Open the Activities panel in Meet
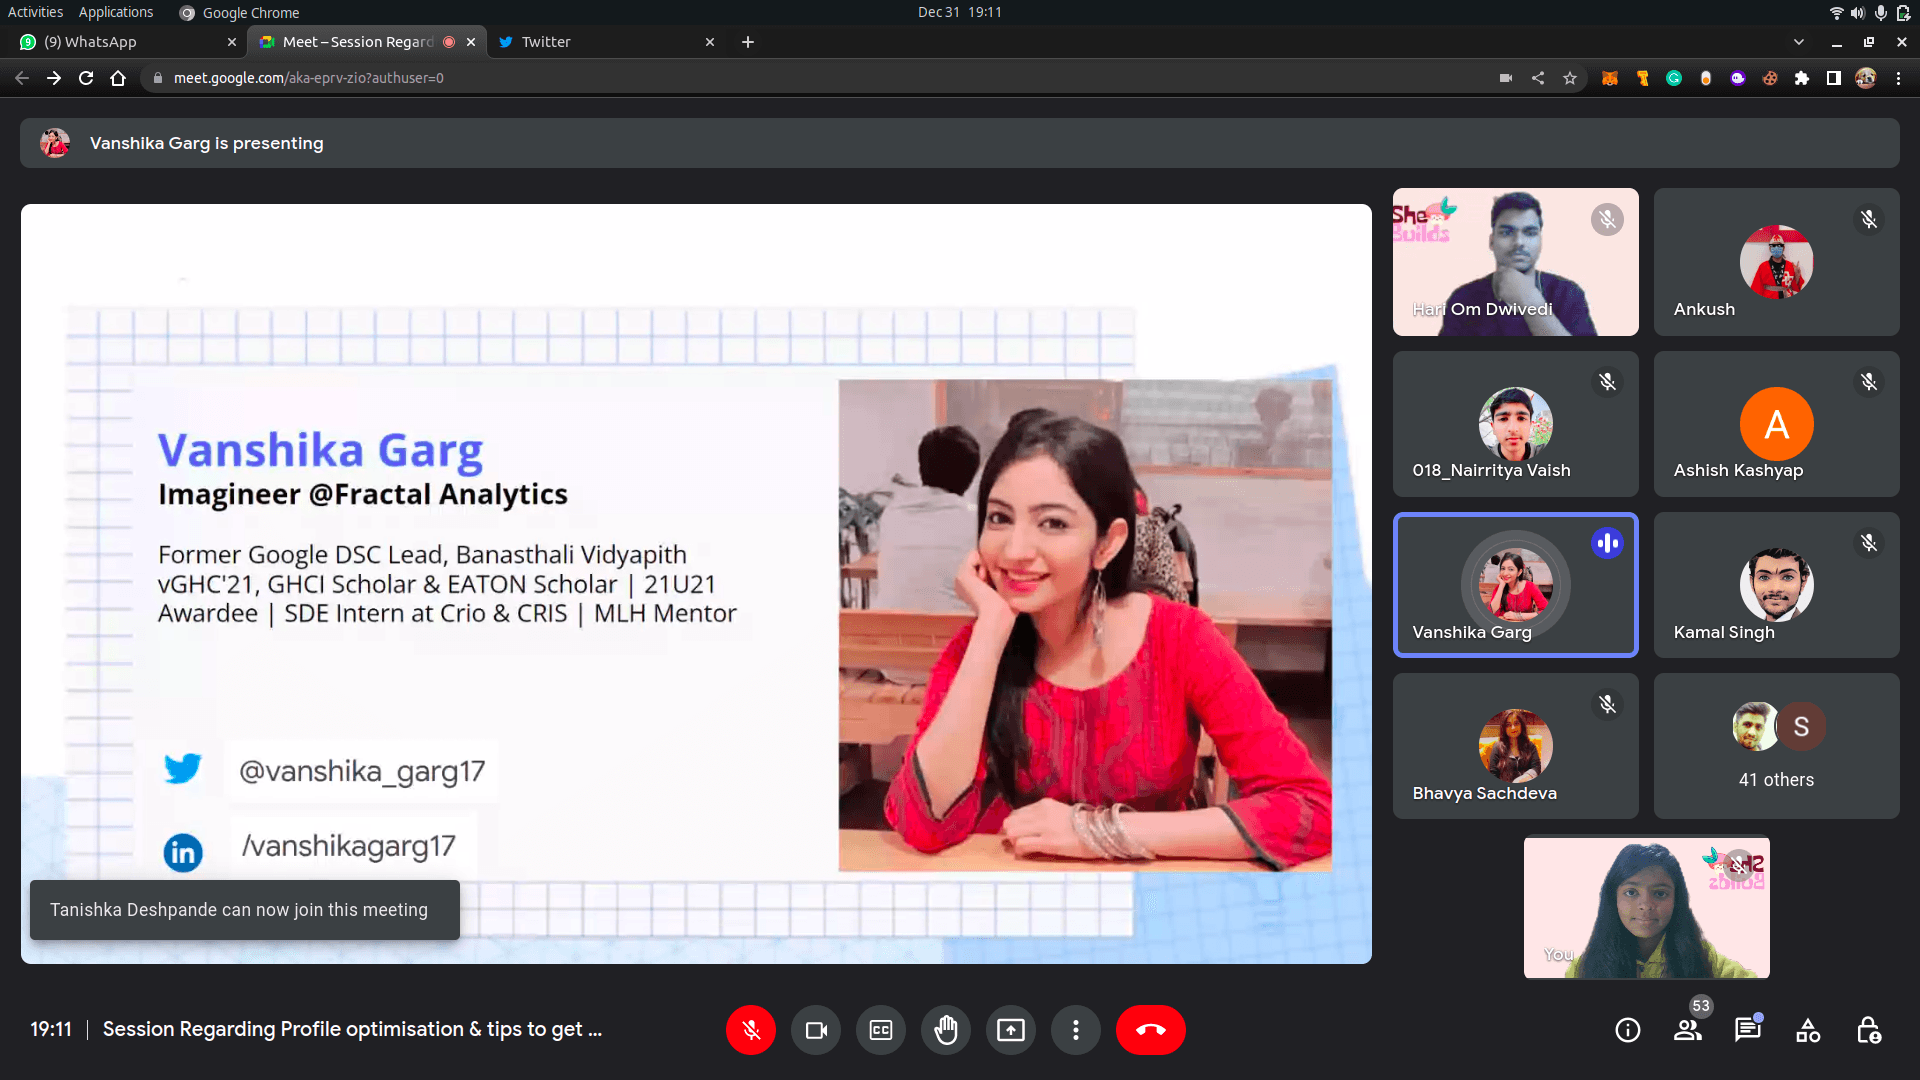This screenshot has height=1080, width=1920. 1808,1030
